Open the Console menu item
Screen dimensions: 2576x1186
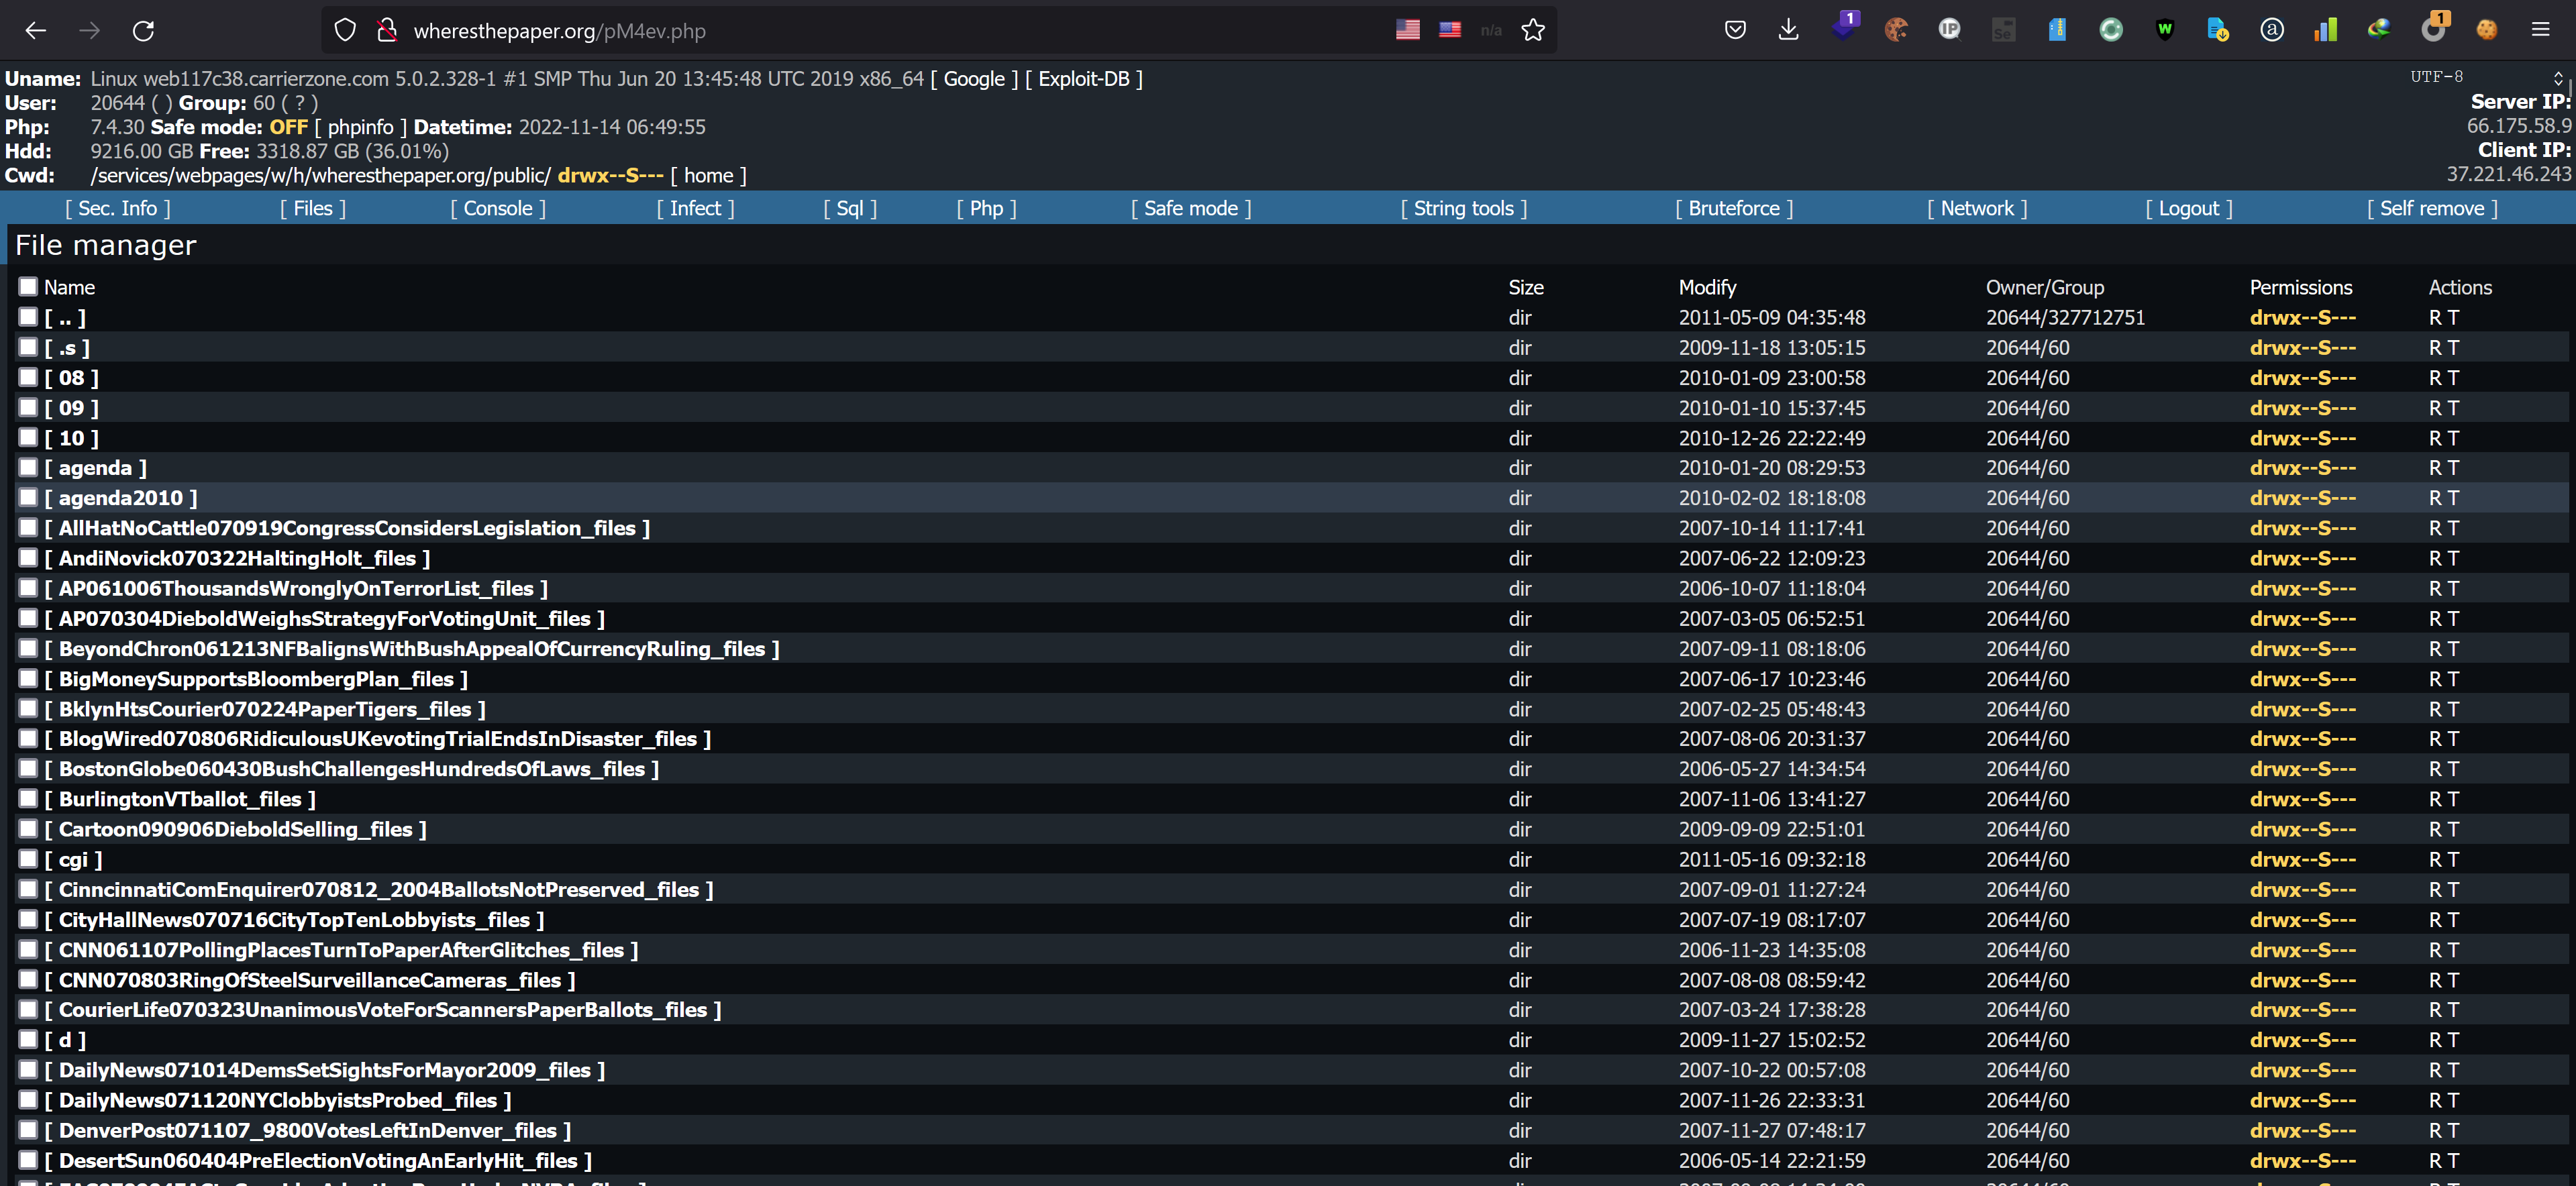[497, 208]
